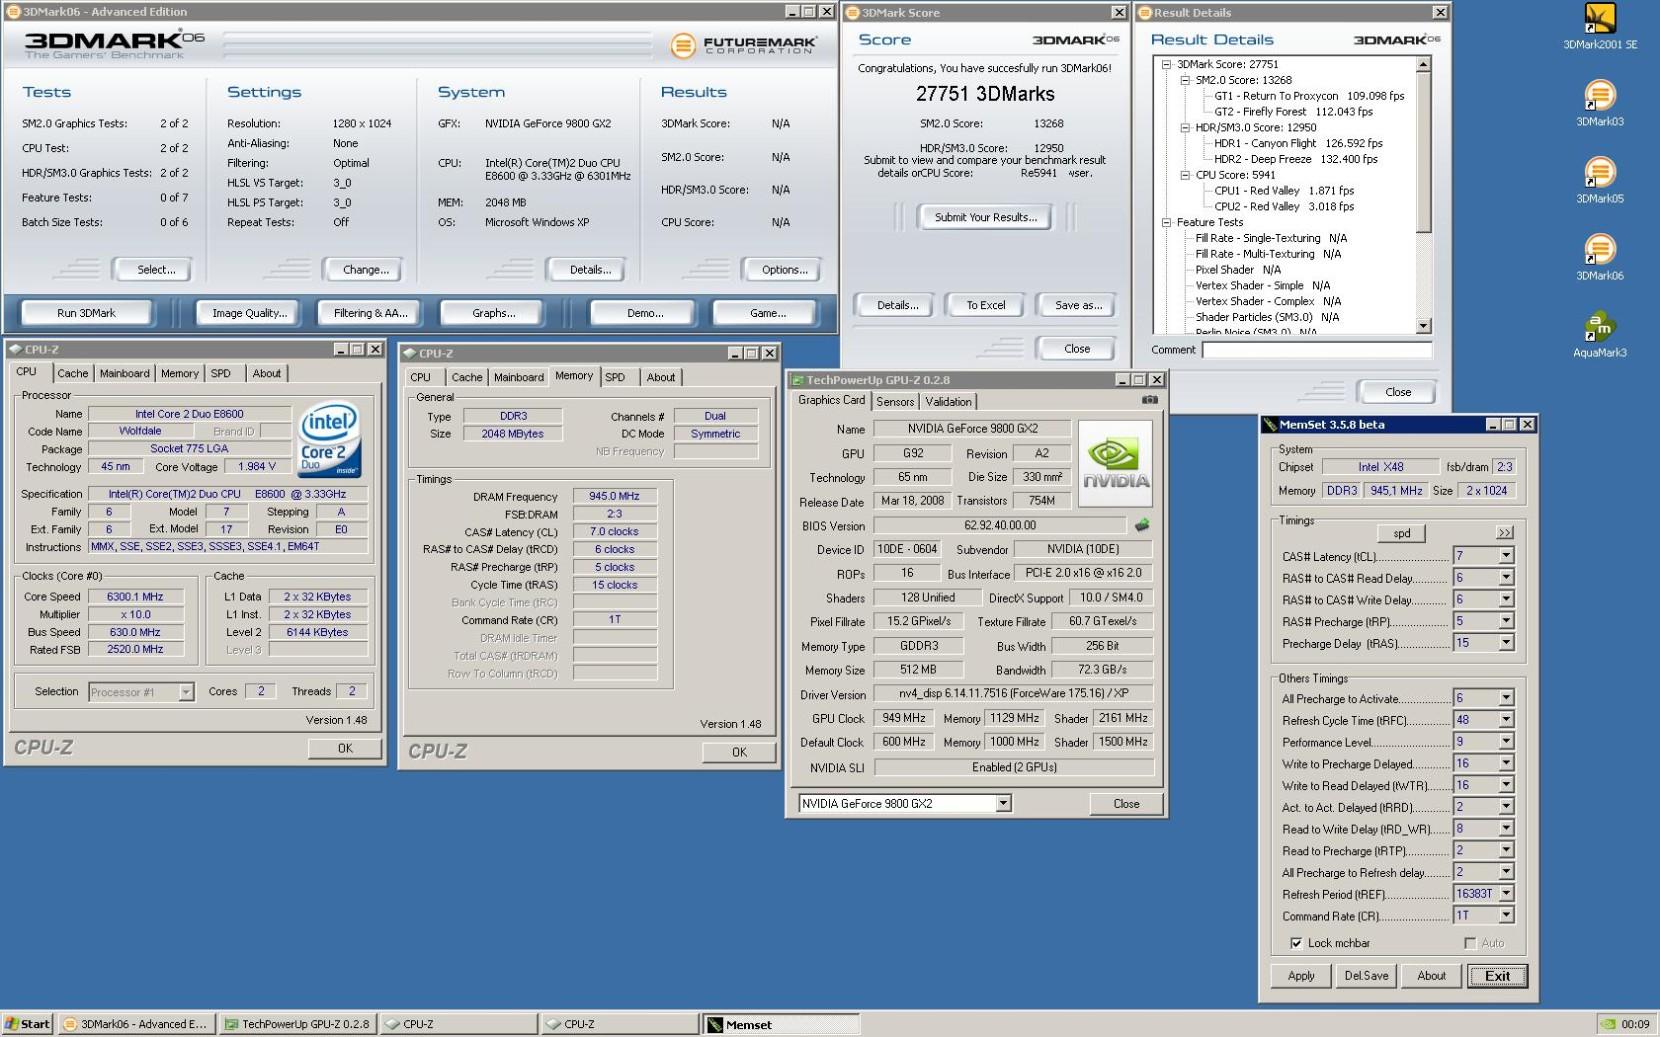The width and height of the screenshot is (1660, 1037).
Task: Open Graphs in 3DMark06
Action: point(493,313)
